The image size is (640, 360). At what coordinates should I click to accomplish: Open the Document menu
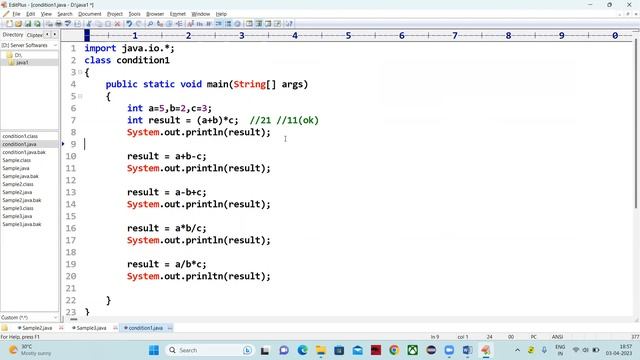pyautogui.click(x=89, y=14)
